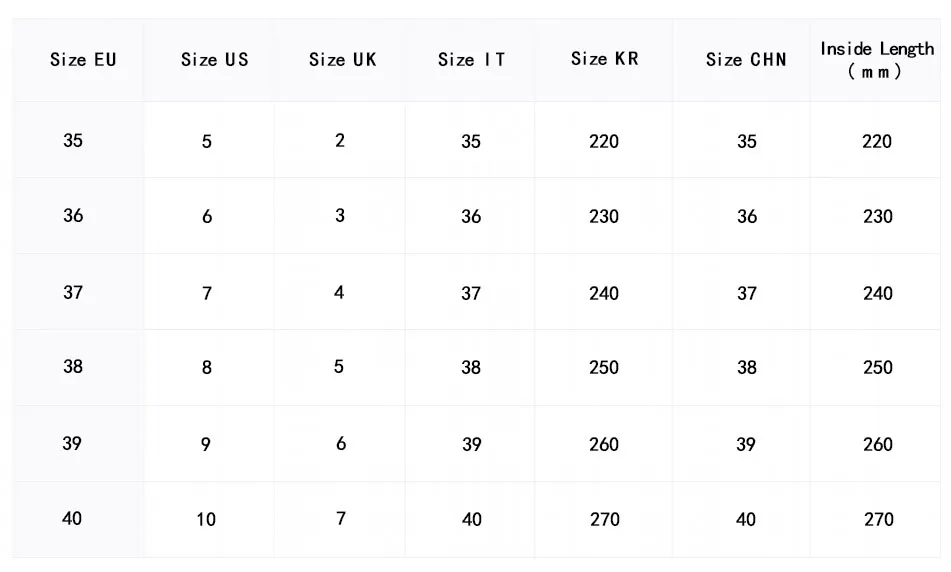Select US size 10 cell

pos(206,519)
